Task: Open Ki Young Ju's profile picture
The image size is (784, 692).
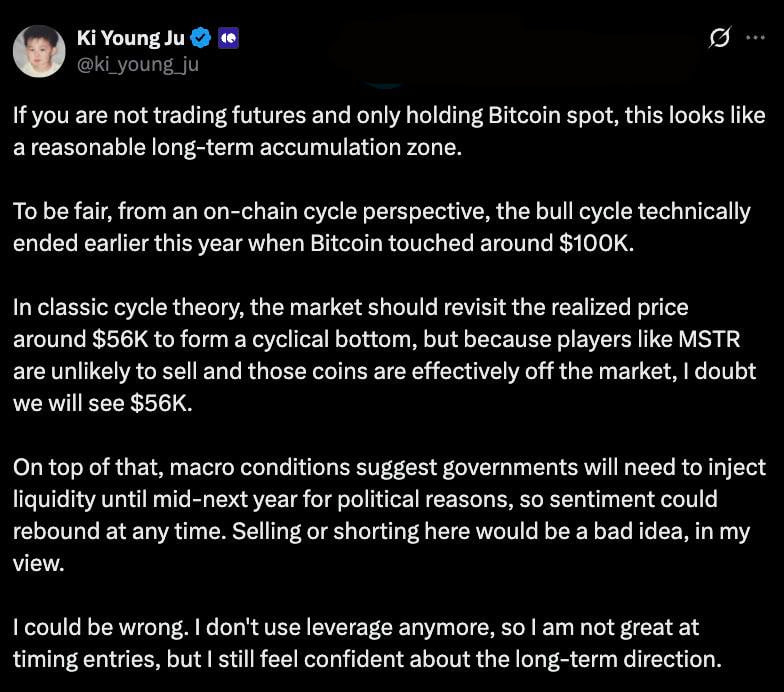Action: [39, 51]
